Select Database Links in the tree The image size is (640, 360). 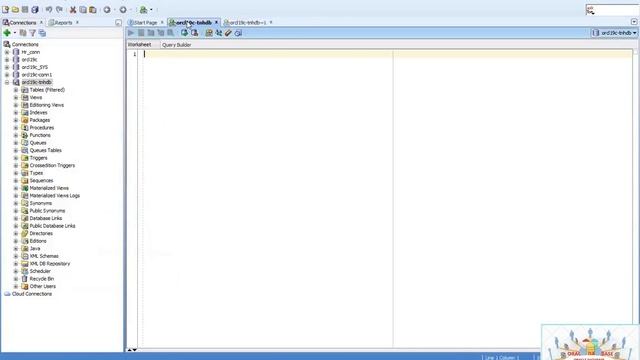point(46,218)
